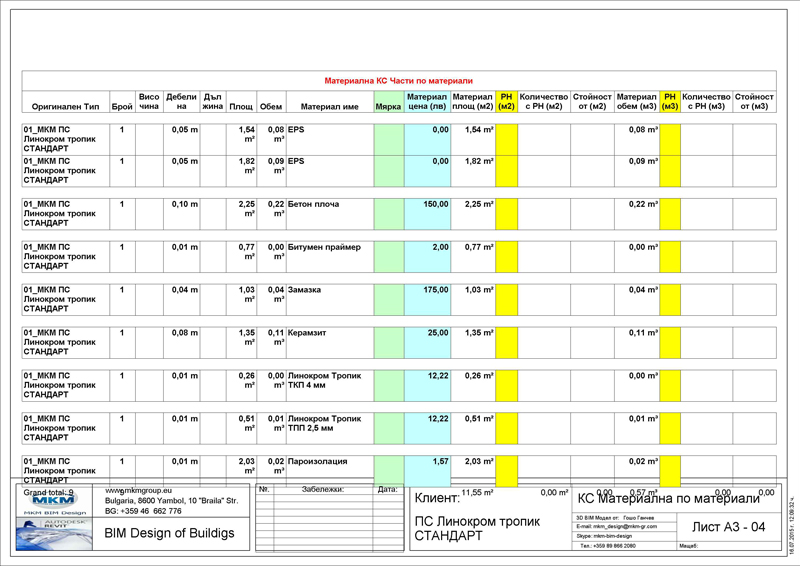The image size is (800, 566).
Task: Click the green 'Мярка' header cell
Action: 388,102
